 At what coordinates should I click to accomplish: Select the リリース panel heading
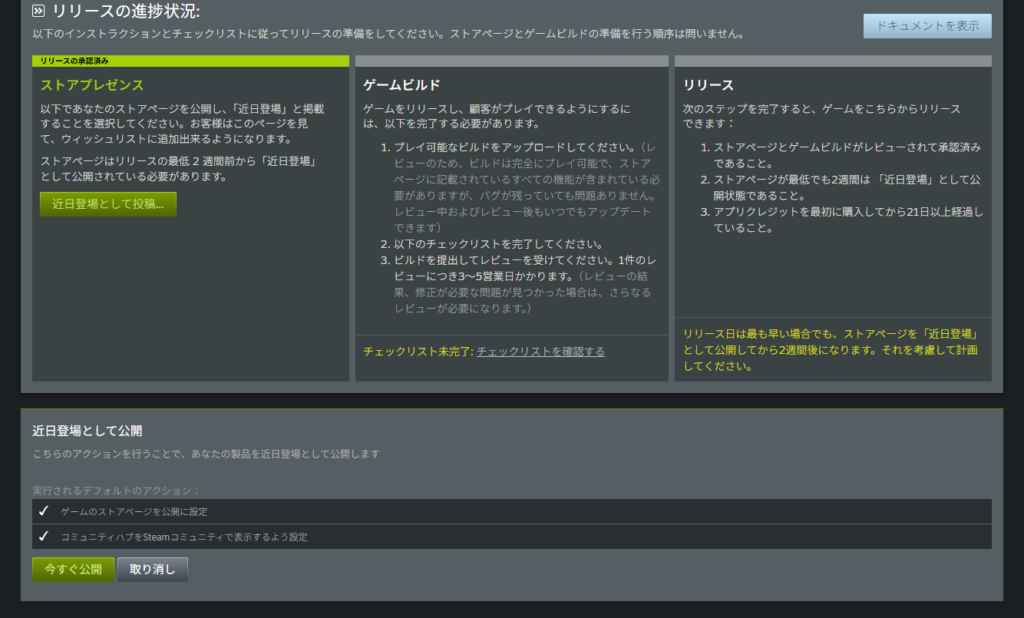[x=708, y=85]
